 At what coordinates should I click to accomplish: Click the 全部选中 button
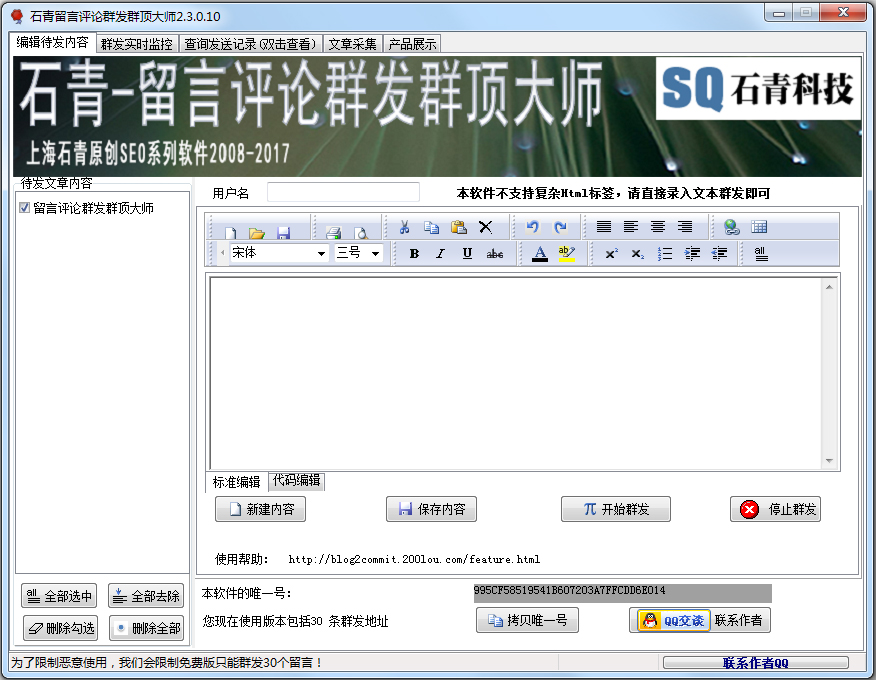(x=59, y=596)
